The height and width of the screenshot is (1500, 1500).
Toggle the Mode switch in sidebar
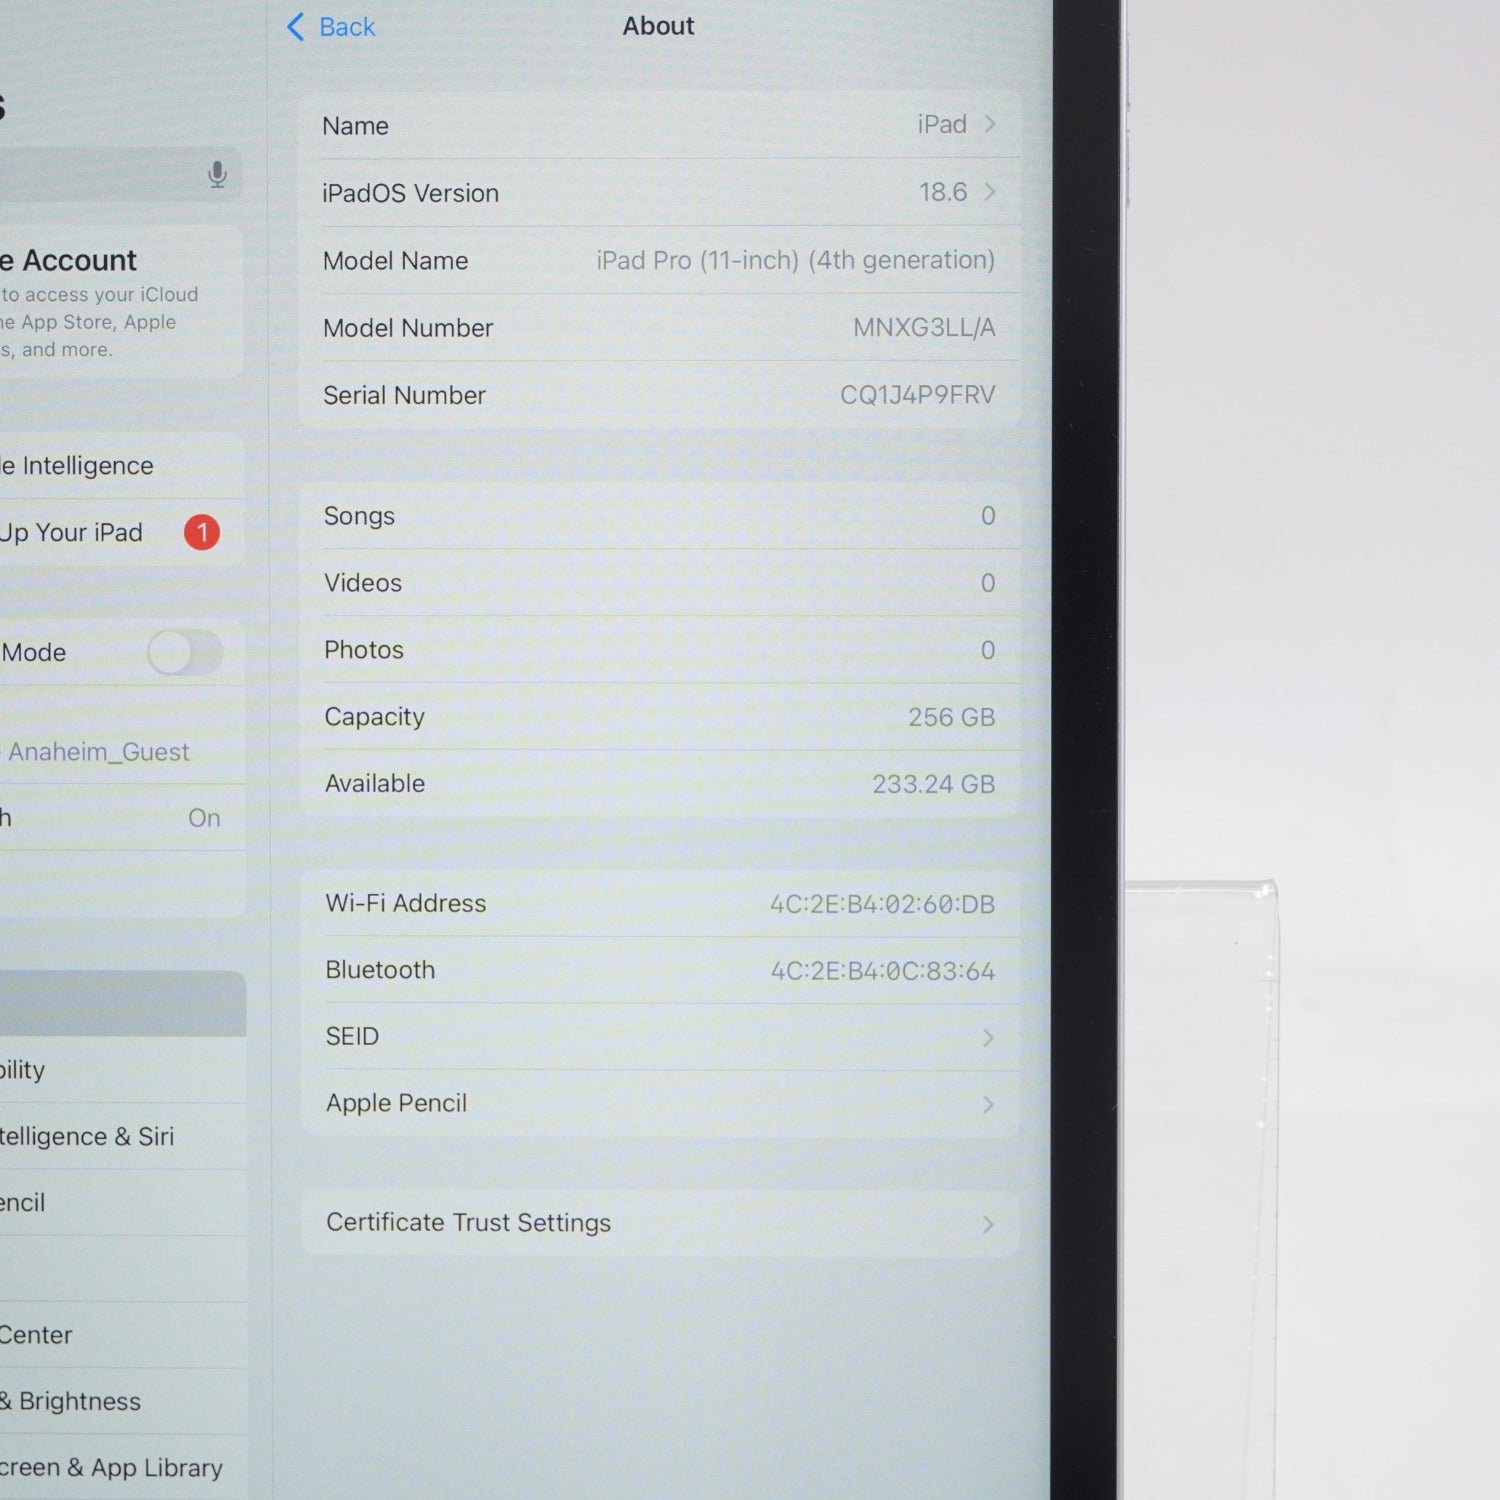tap(185, 653)
